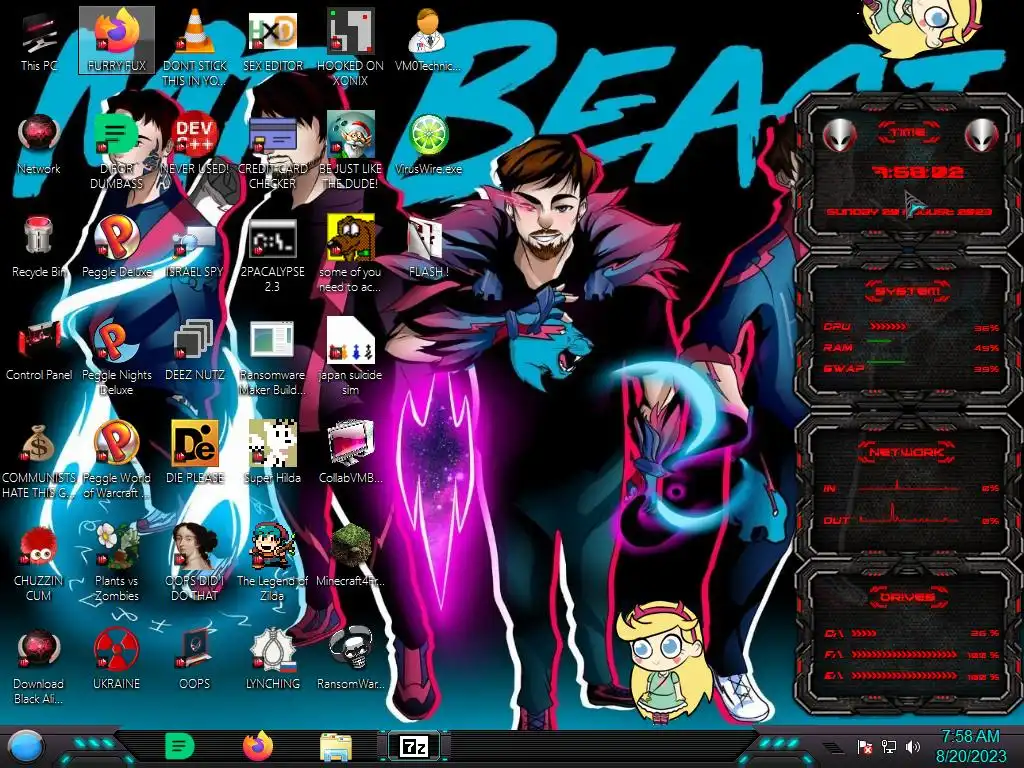
Task: Launch Peggle Nights Deluxe
Action: (x=117, y=358)
